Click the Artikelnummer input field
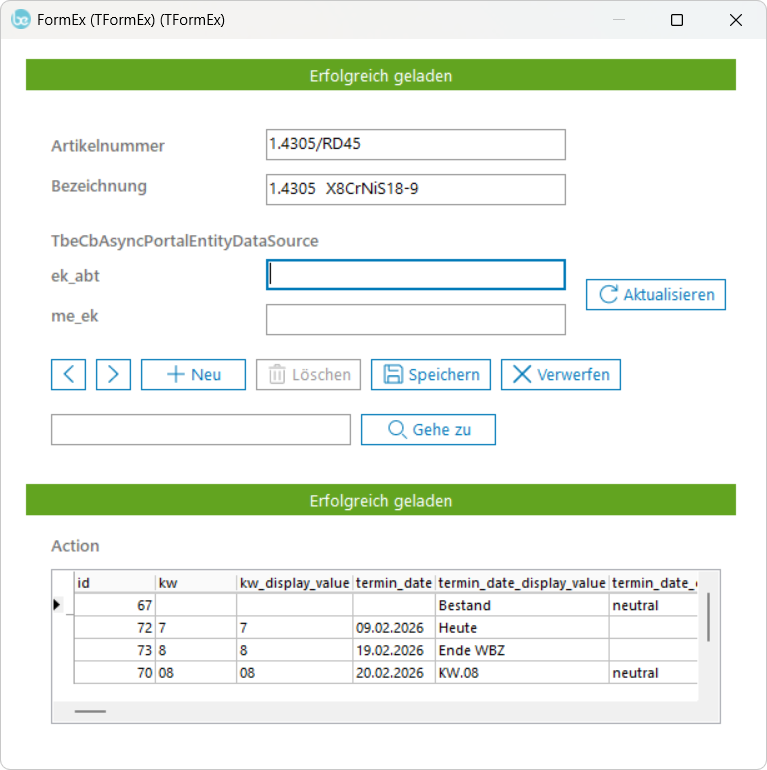Screen dimensions: 767x770 pyautogui.click(x=415, y=144)
